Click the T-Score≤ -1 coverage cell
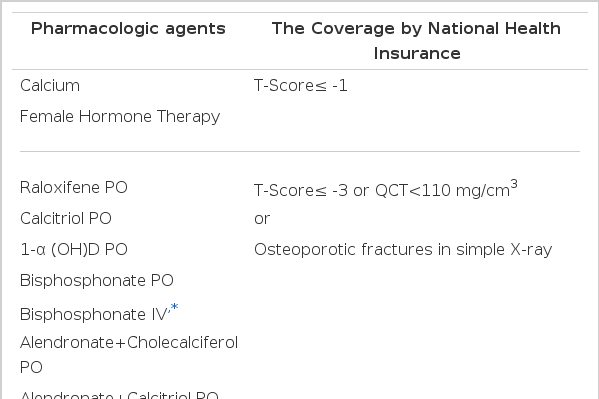Screen dimensions: 599x399 tap(301, 86)
